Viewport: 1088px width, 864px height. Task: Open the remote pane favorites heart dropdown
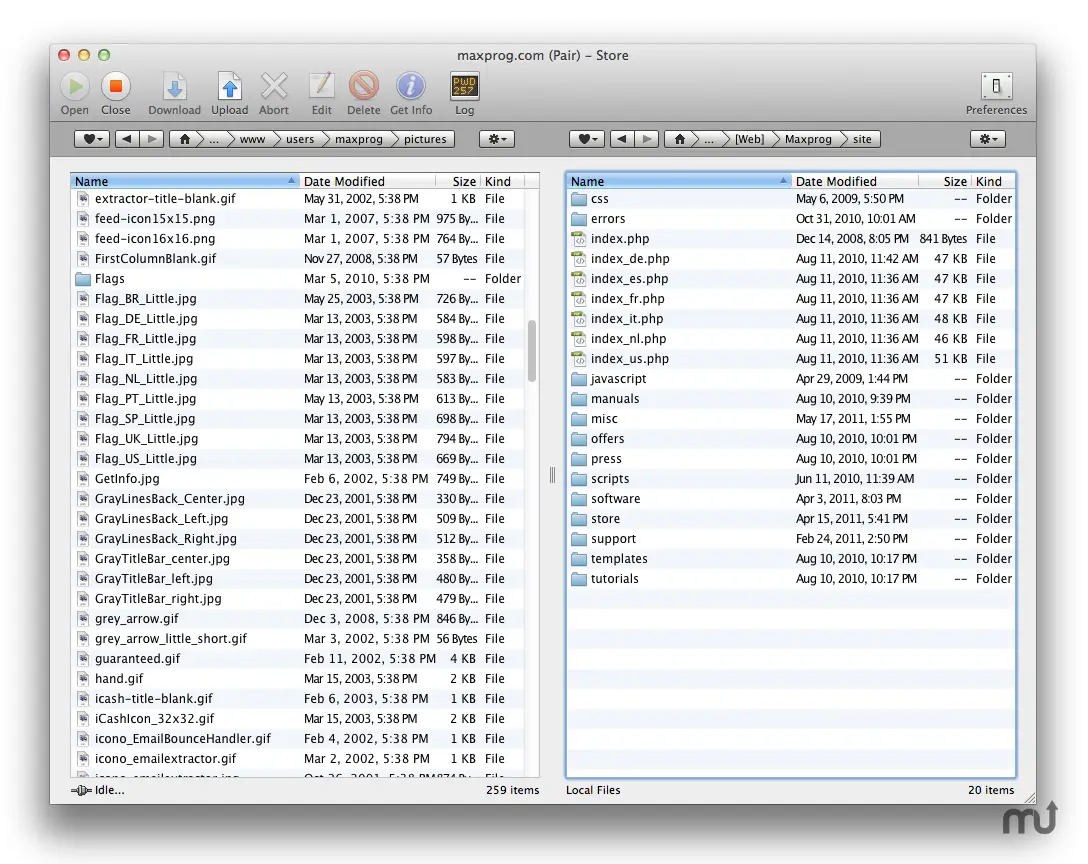pos(92,139)
